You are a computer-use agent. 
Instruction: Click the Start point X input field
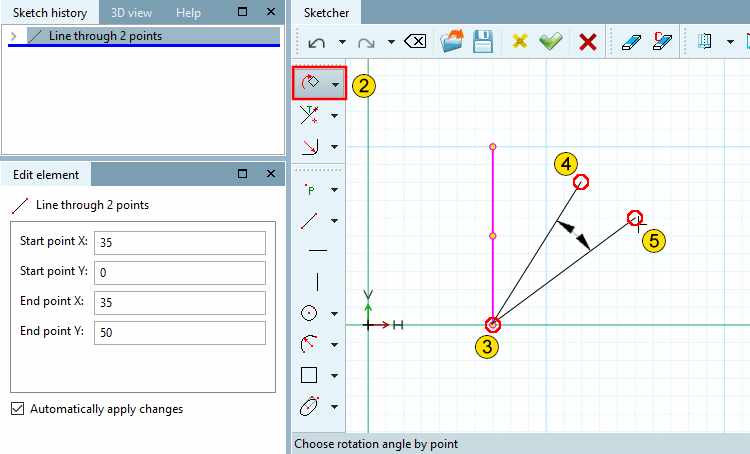coord(180,243)
